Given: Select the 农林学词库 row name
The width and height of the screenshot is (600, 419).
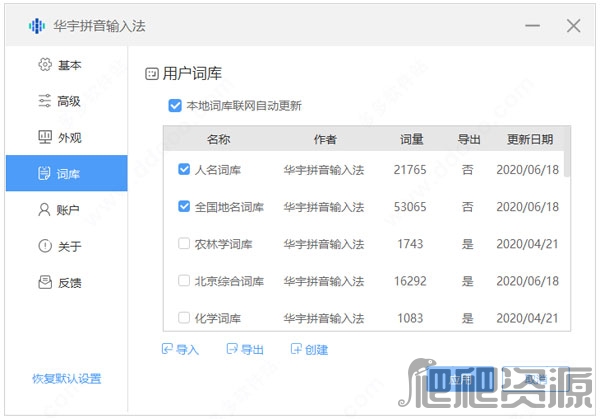Looking at the screenshot, I should click(x=223, y=244).
